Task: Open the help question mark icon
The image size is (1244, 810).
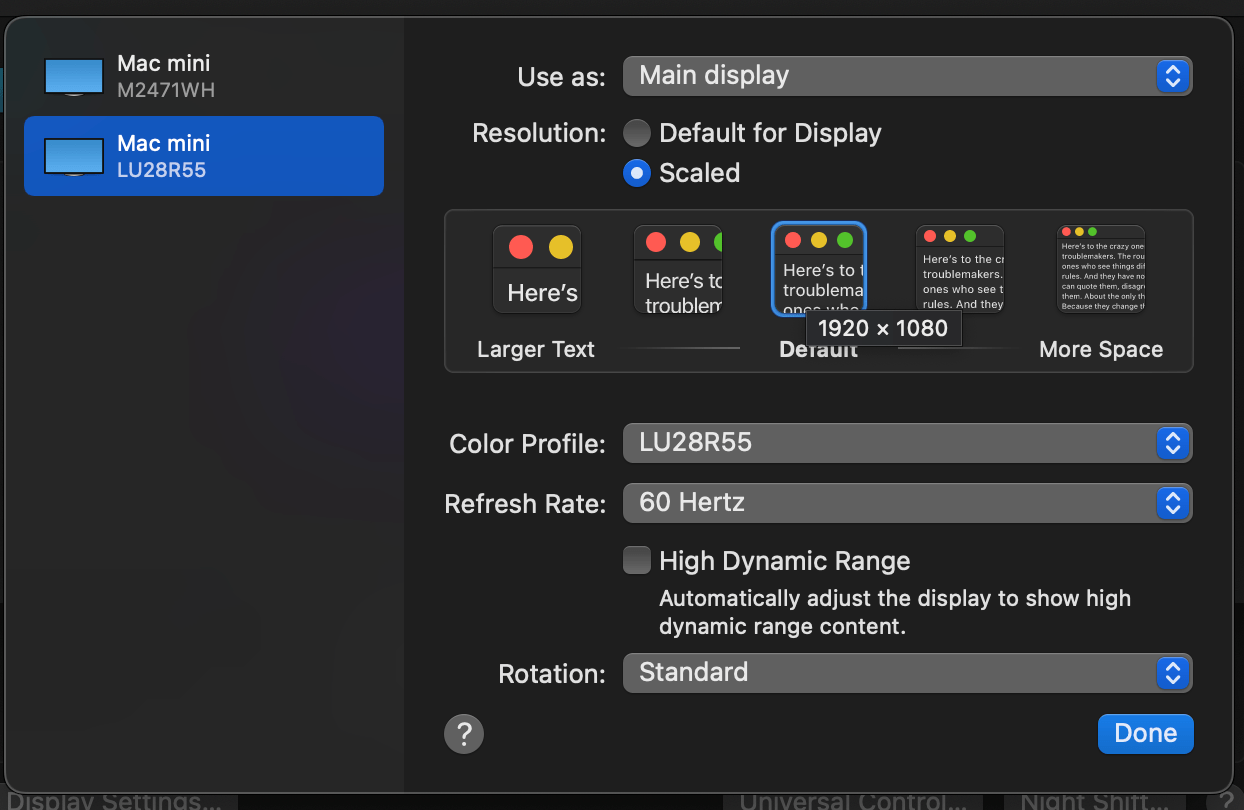Action: [x=463, y=733]
